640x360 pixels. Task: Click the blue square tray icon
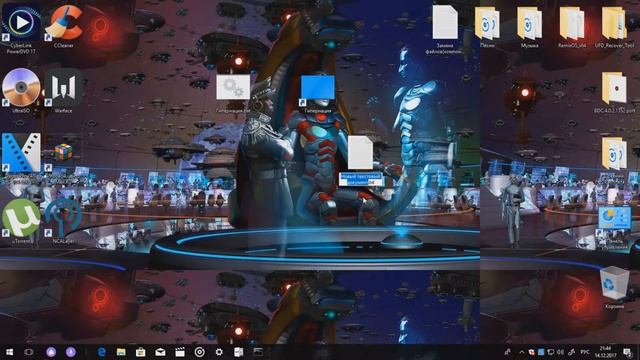point(541,352)
